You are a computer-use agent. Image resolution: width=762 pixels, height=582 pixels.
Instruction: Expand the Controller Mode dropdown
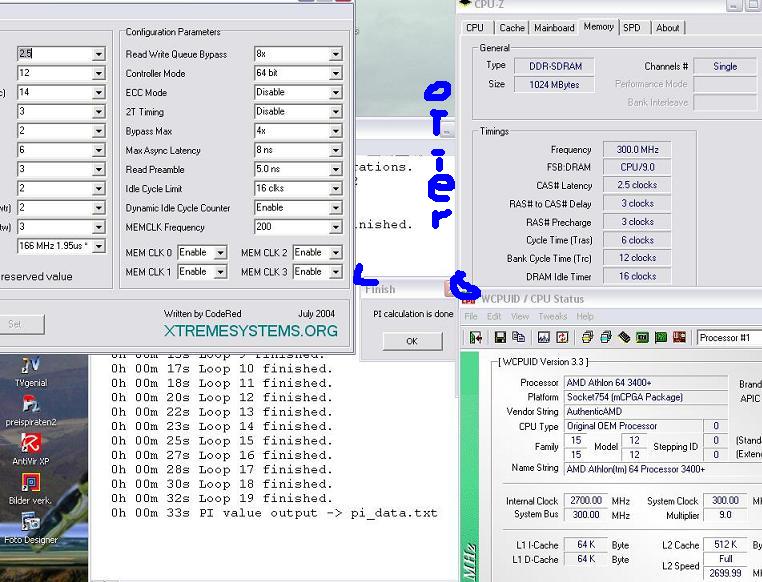[335, 73]
